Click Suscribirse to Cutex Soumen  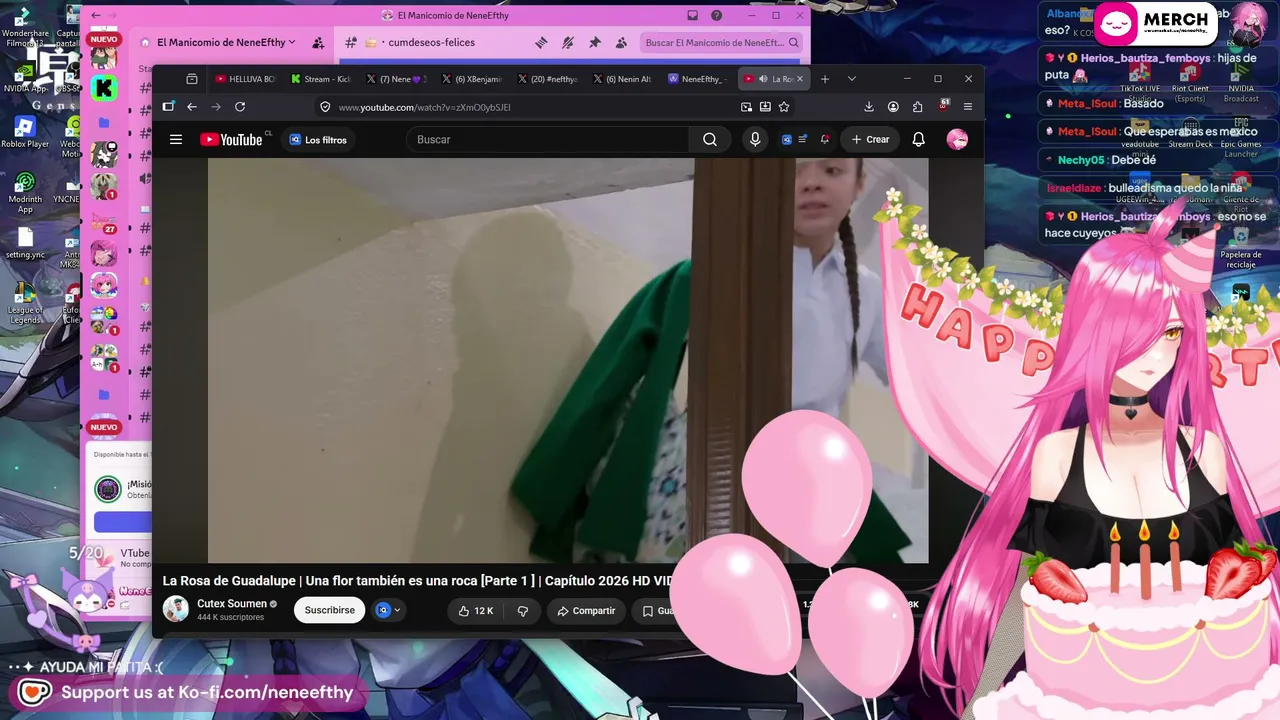pos(329,610)
